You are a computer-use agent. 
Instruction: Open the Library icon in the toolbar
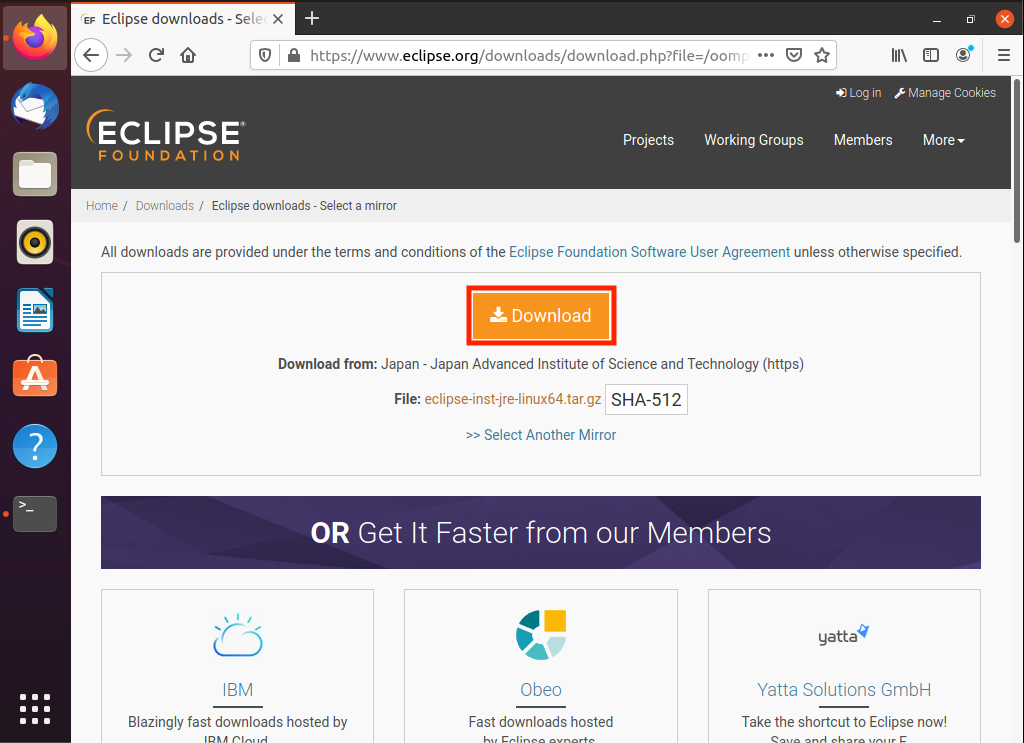coord(899,55)
